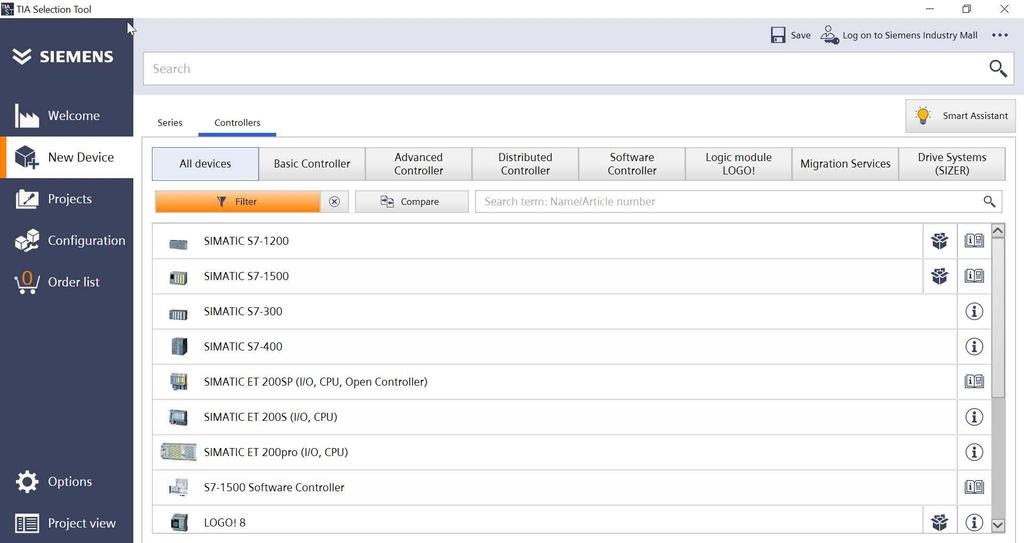Select SIMATIC ET 200SP row
The height and width of the screenshot is (543, 1024).
click(554, 382)
